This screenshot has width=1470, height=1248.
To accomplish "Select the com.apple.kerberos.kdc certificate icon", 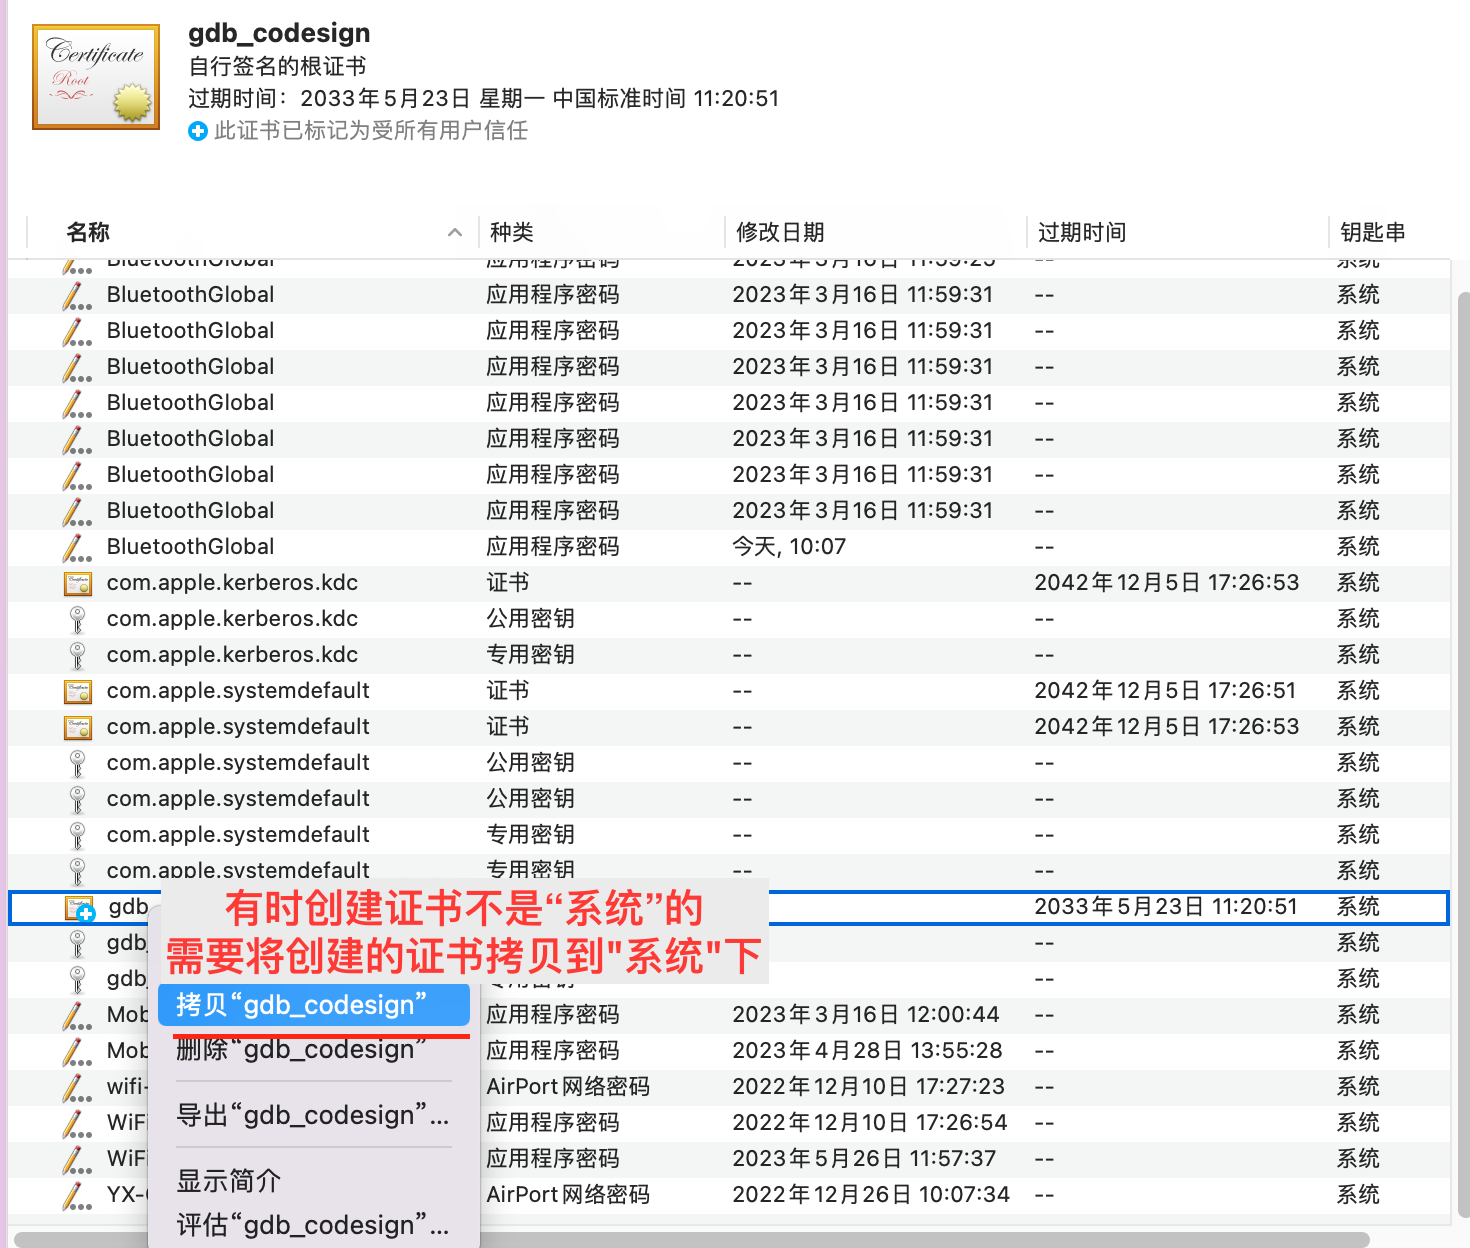I will pos(78,583).
